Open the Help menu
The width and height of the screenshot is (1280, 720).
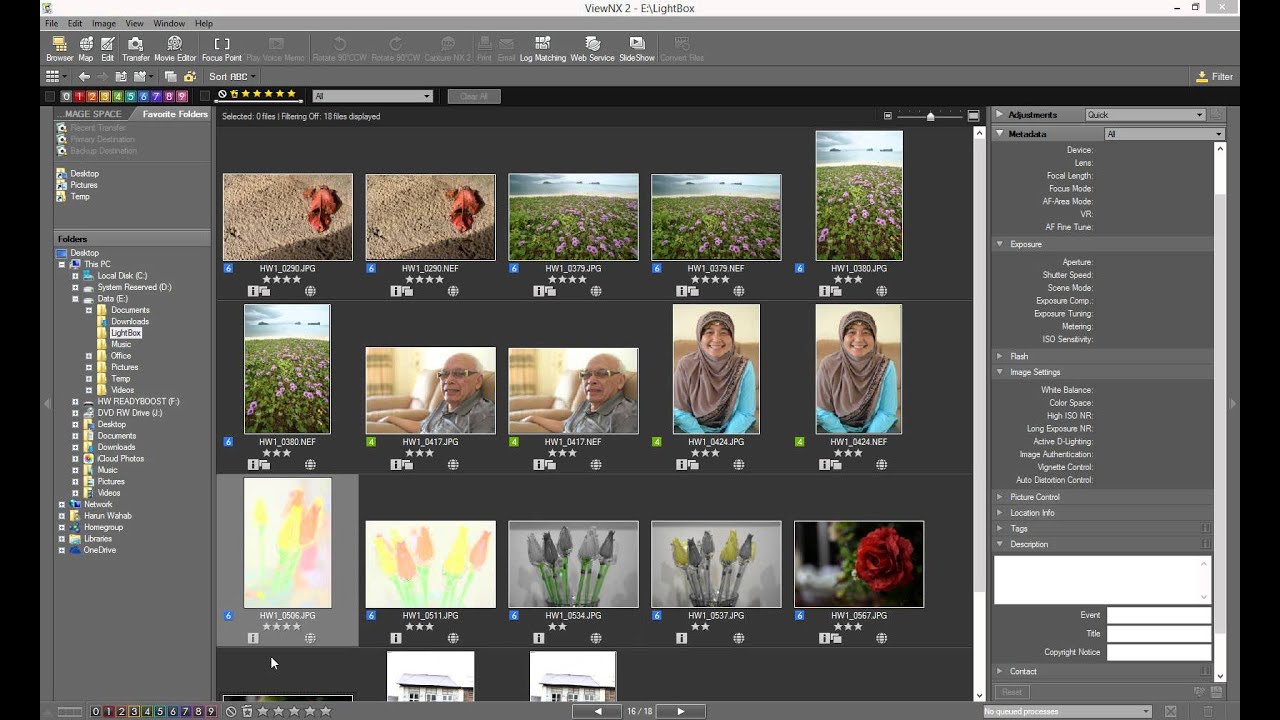coord(204,23)
